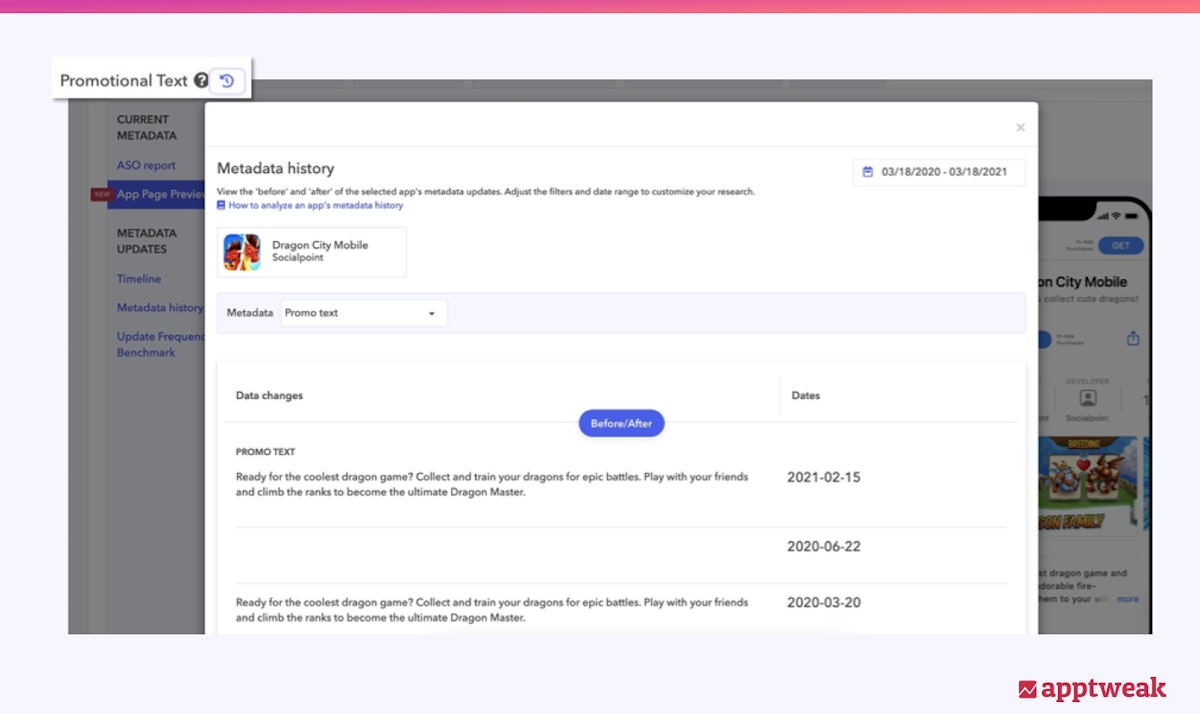Click the calendar icon in date range

[867, 172]
